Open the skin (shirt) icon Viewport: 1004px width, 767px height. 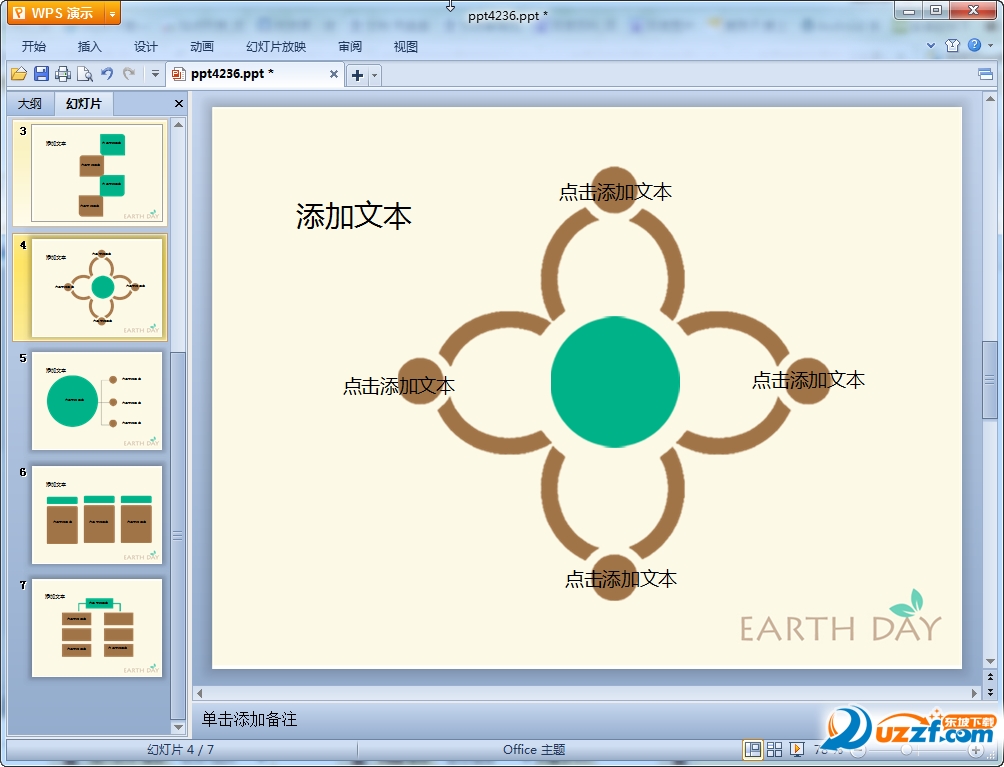pyautogui.click(x=952, y=46)
